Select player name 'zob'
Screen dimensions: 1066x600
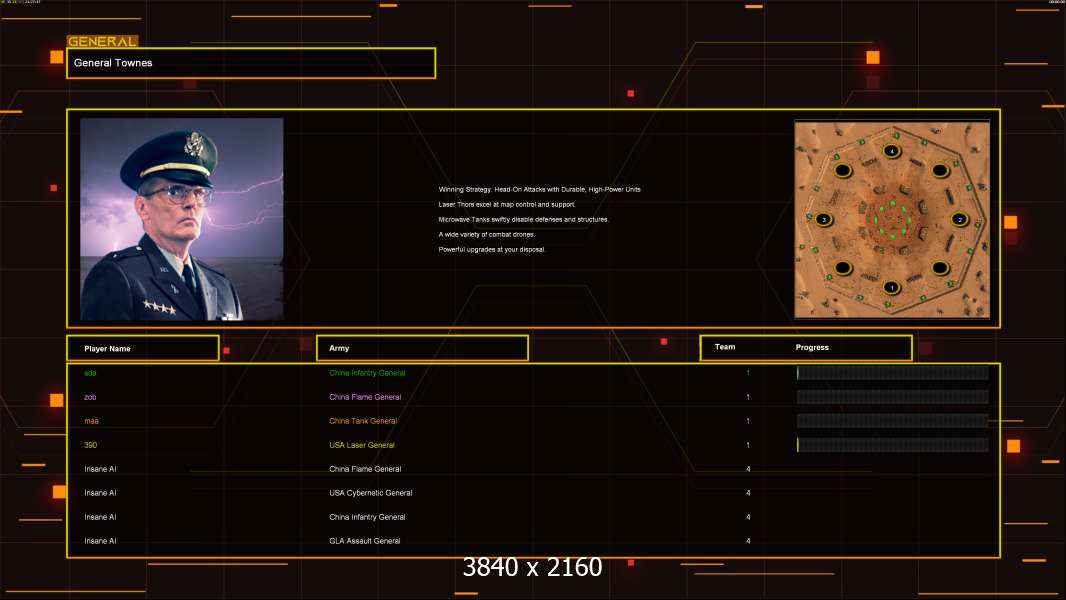pos(90,397)
